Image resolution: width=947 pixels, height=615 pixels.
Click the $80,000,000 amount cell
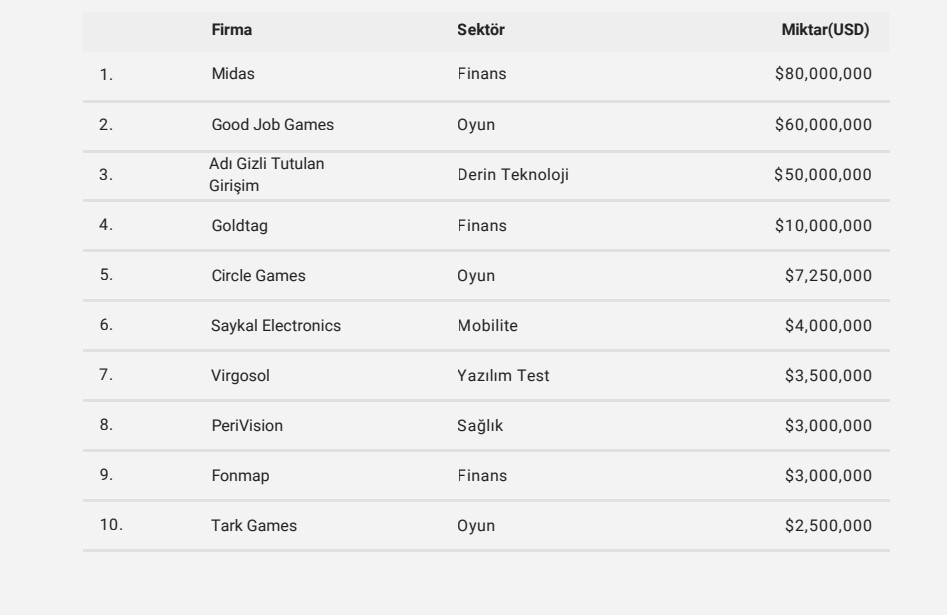823,75
